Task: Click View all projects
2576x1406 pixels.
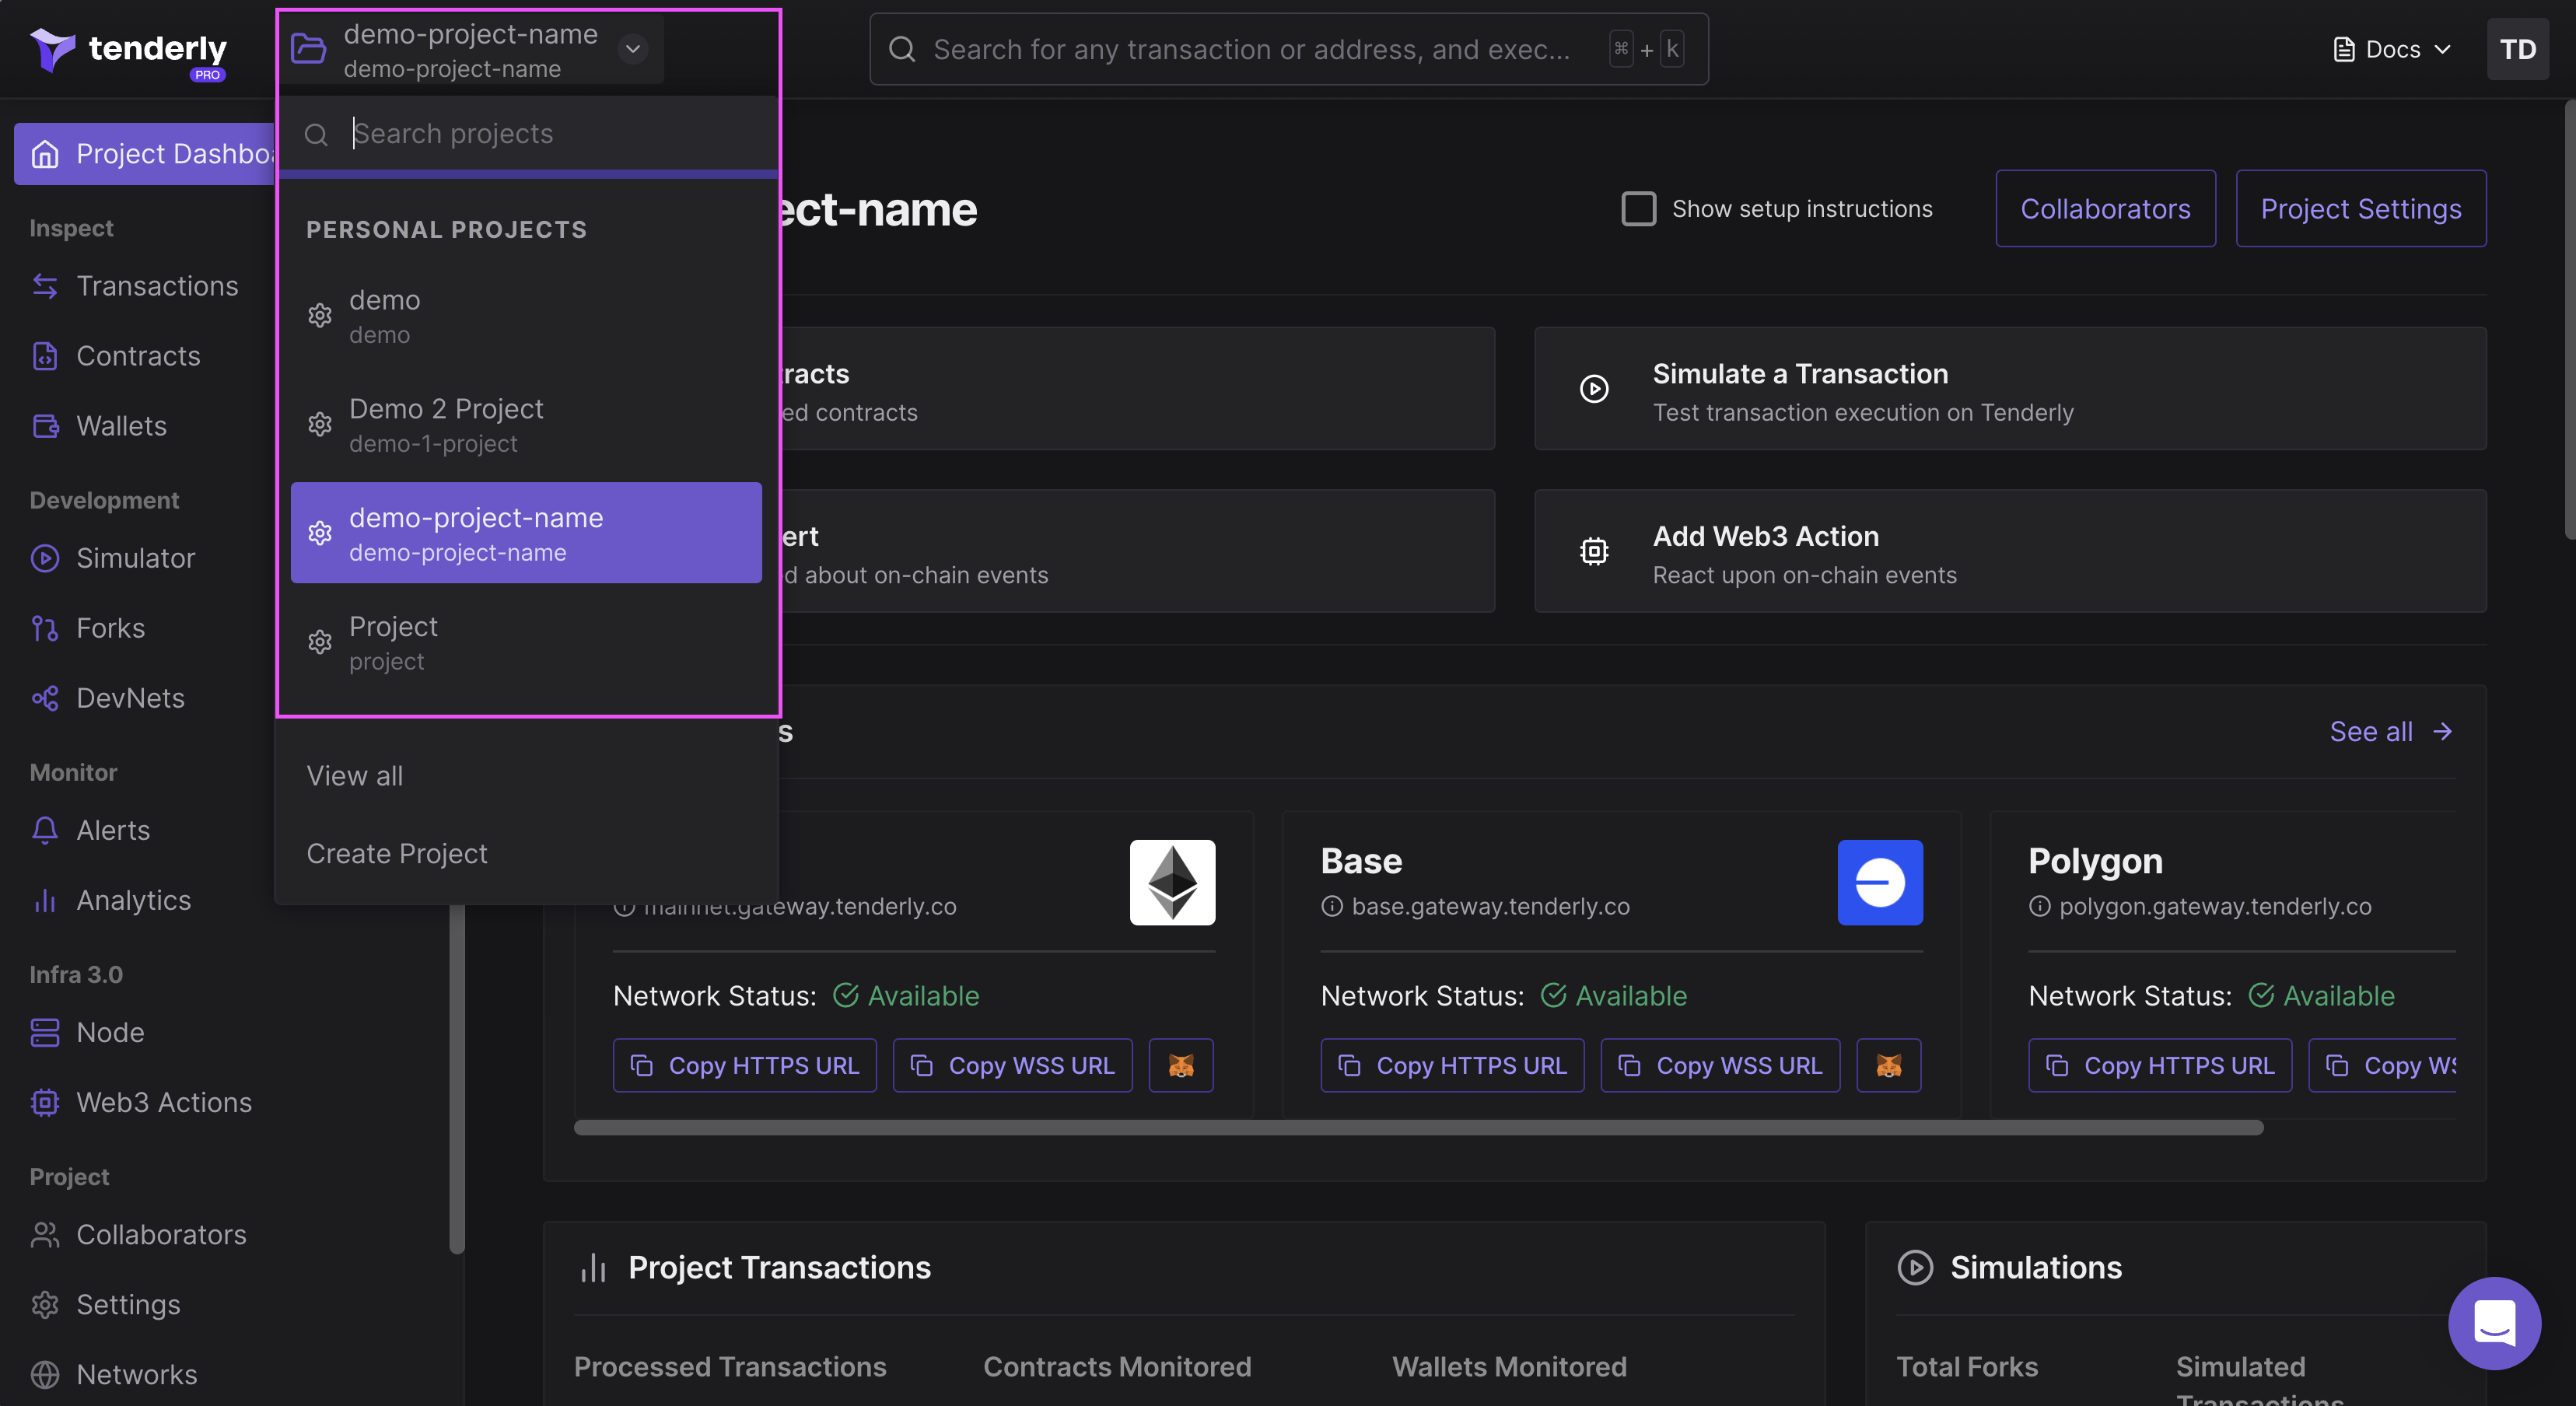Action: tap(355, 776)
